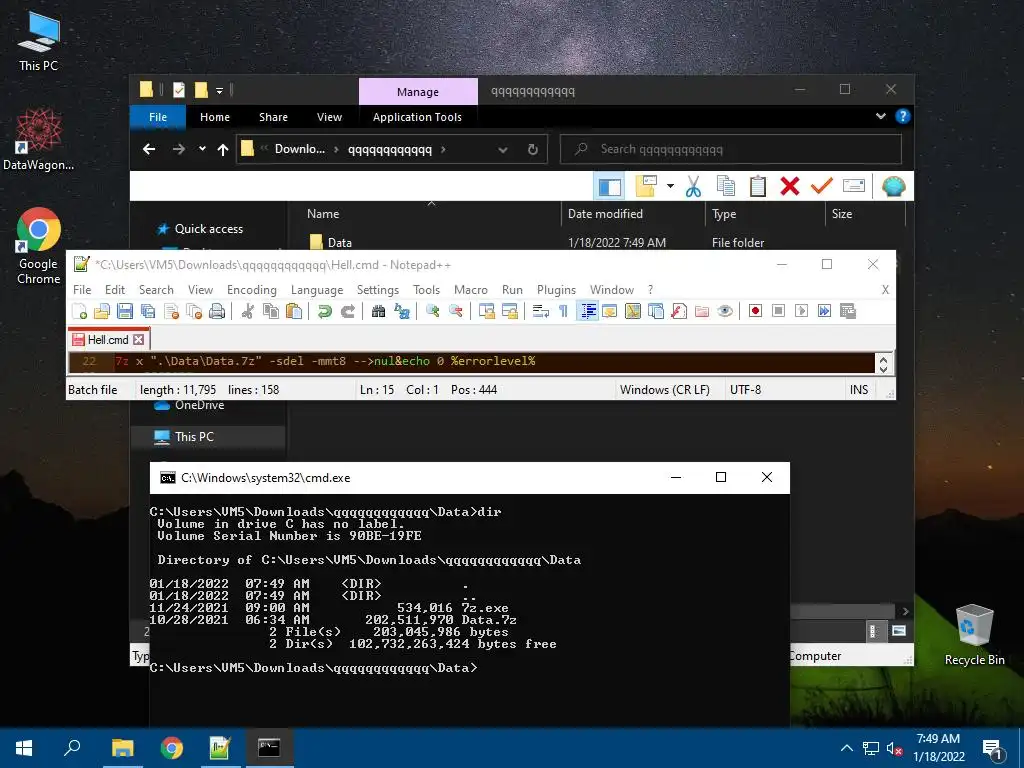This screenshot has height=768, width=1024.
Task: Open dropdown arrow beside folder options icon
Action: 670,187
